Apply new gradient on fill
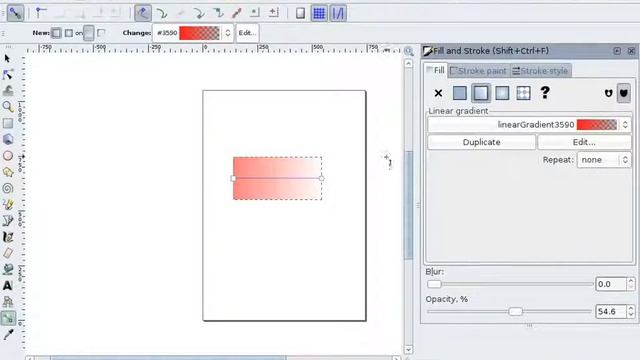Screen dimensions: 640x360 pos(89,33)
